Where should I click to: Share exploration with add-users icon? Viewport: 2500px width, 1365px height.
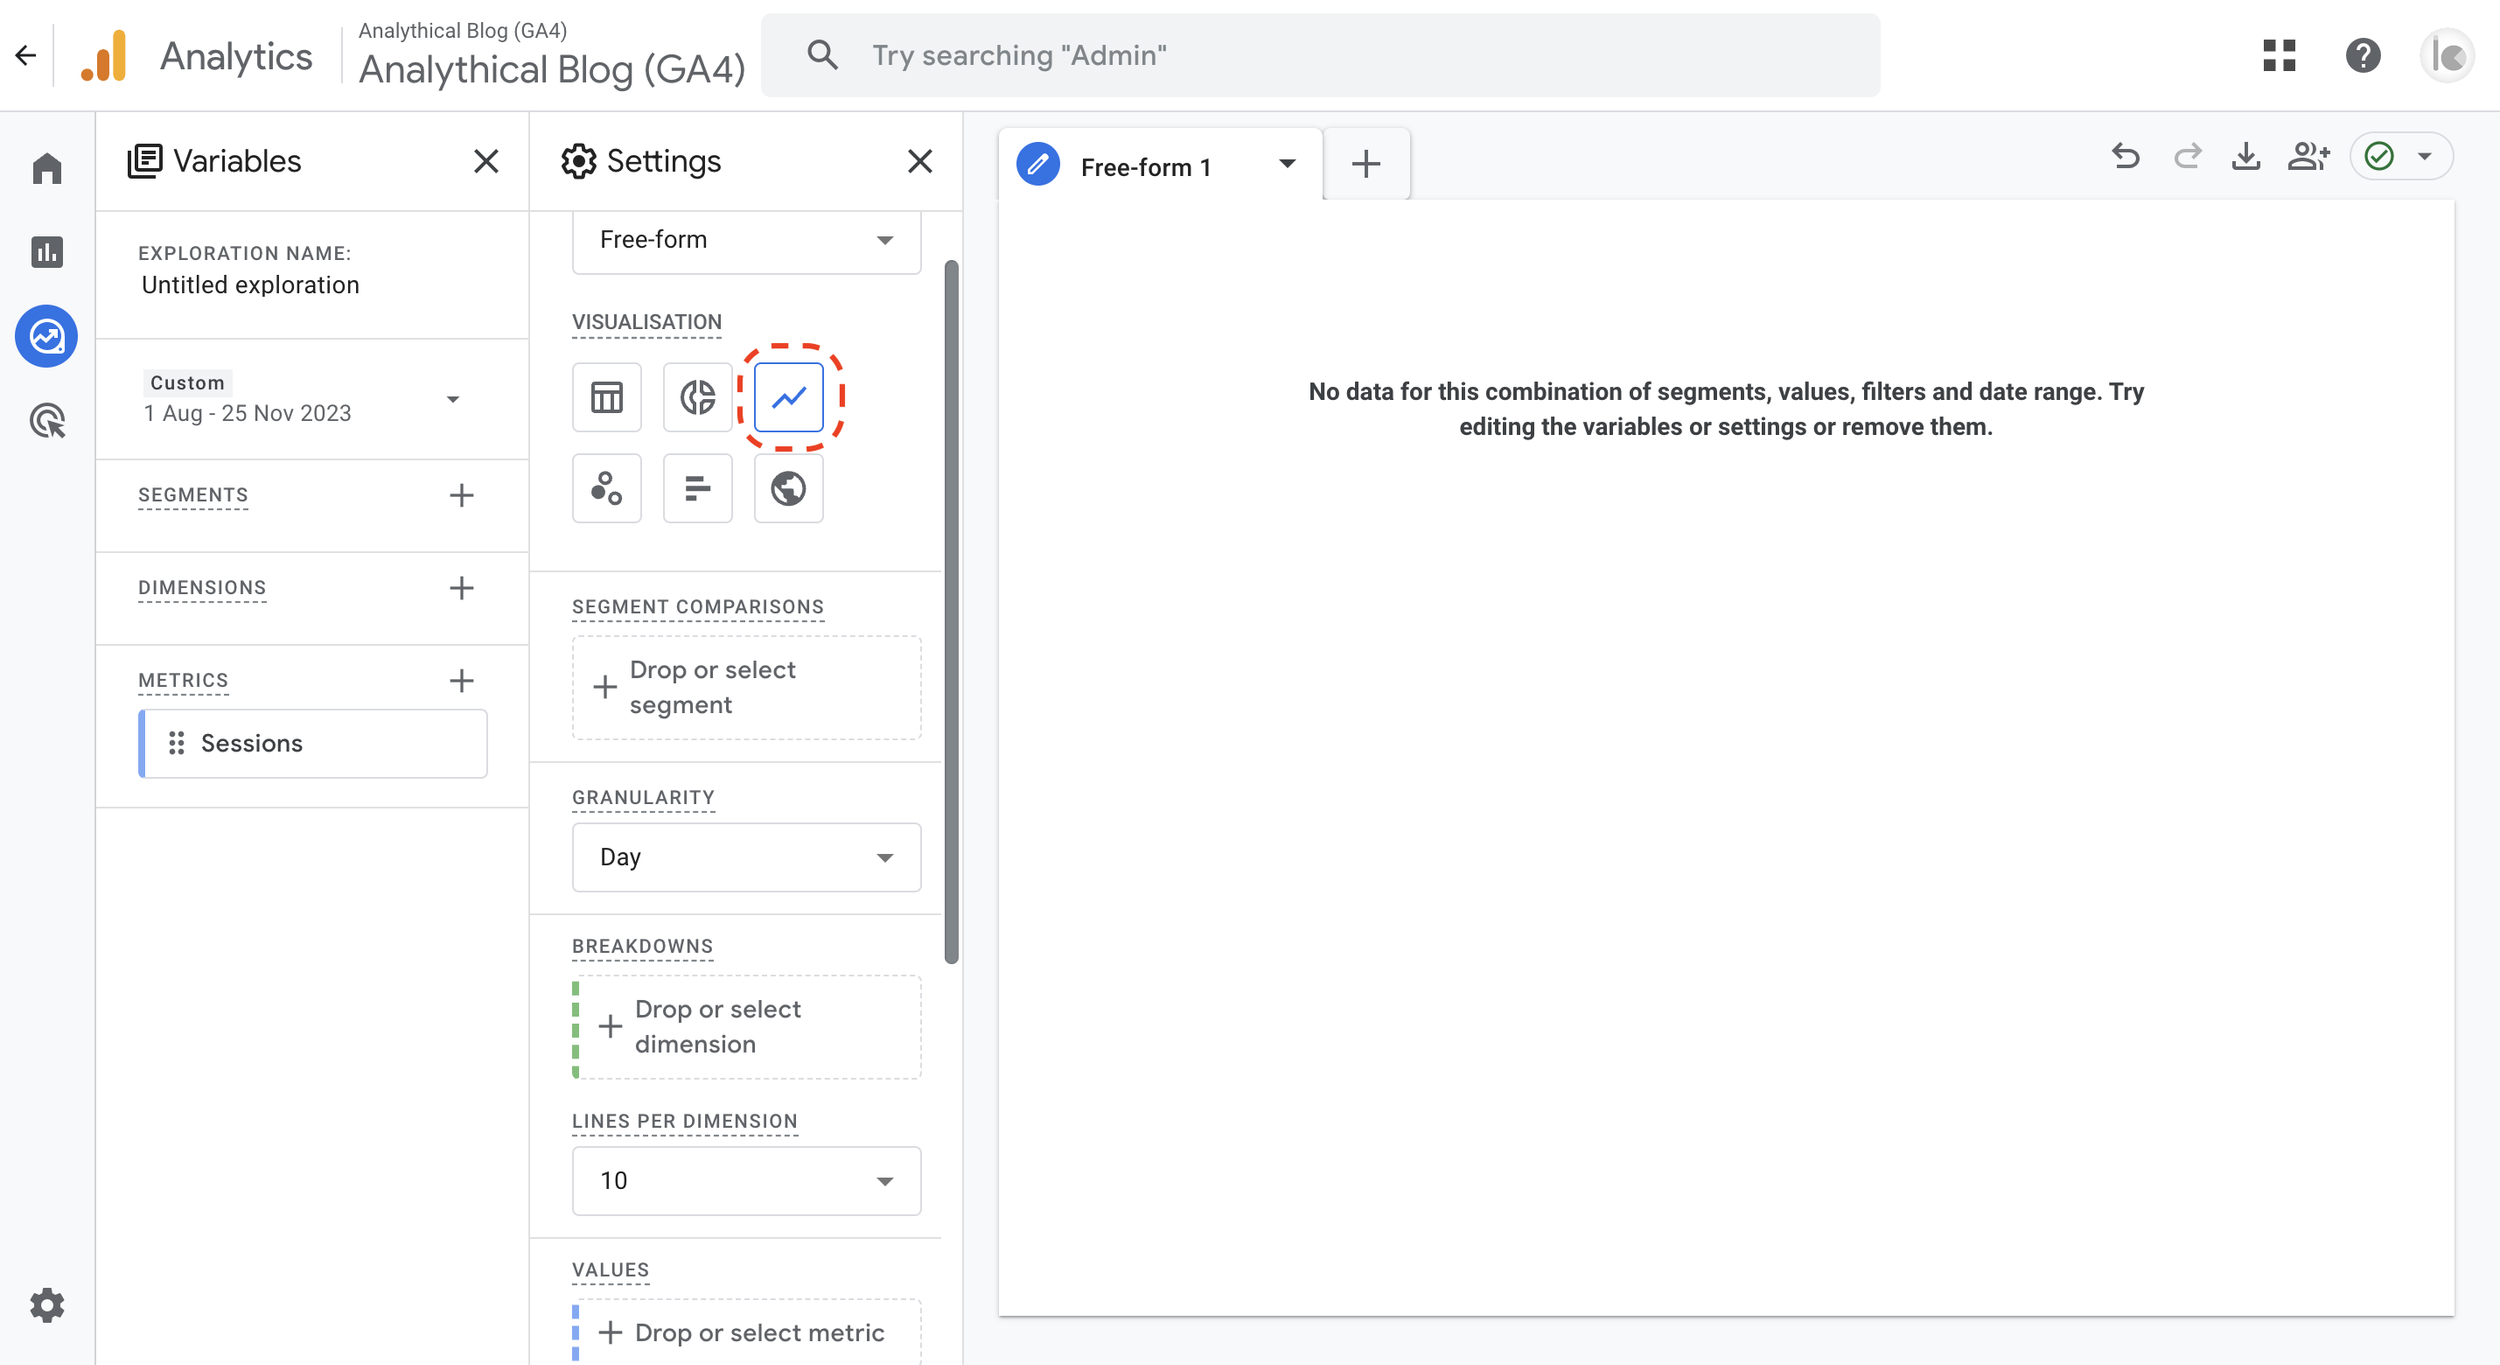tap(2307, 157)
